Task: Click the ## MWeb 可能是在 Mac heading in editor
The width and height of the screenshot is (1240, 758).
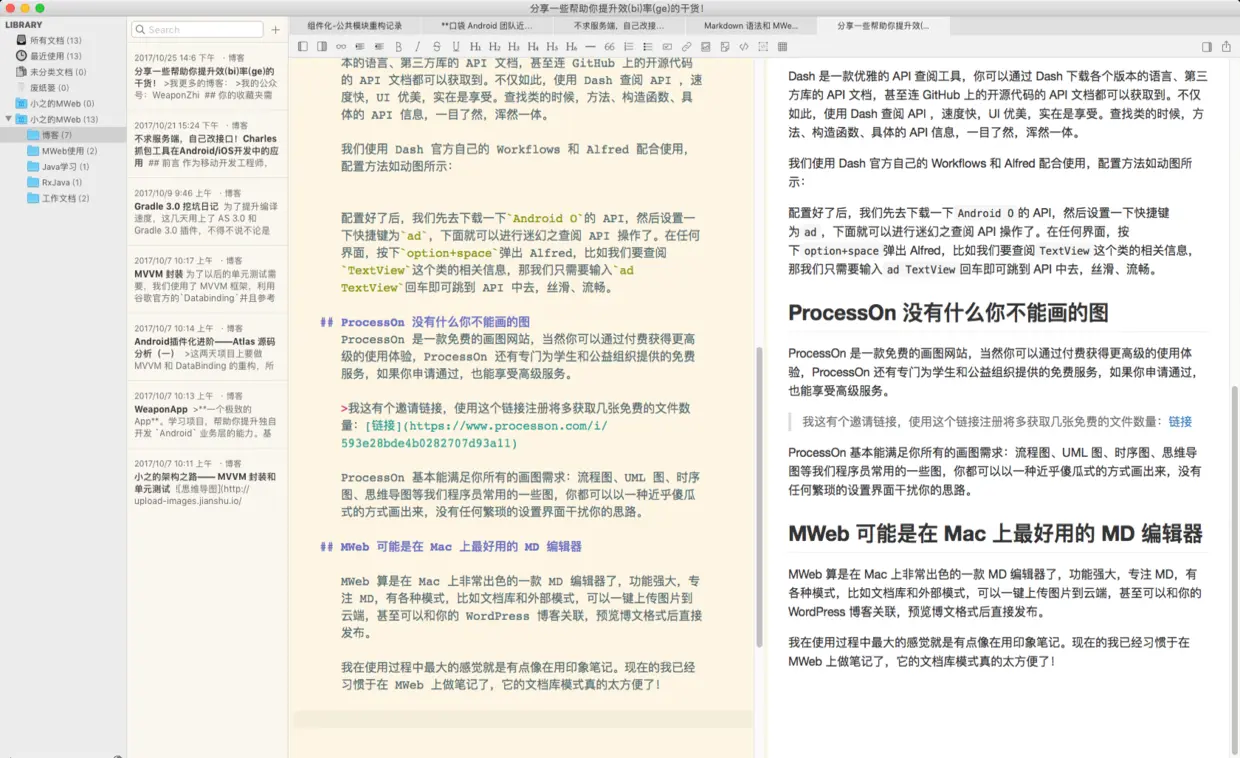Action: click(x=451, y=547)
